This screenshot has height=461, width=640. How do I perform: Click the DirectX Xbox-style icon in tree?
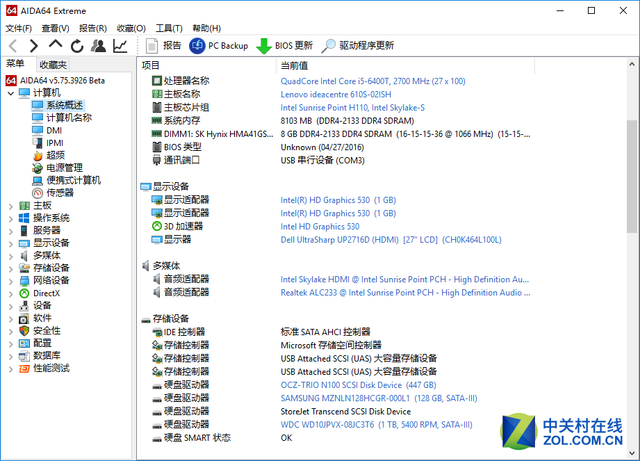(24, 293)
